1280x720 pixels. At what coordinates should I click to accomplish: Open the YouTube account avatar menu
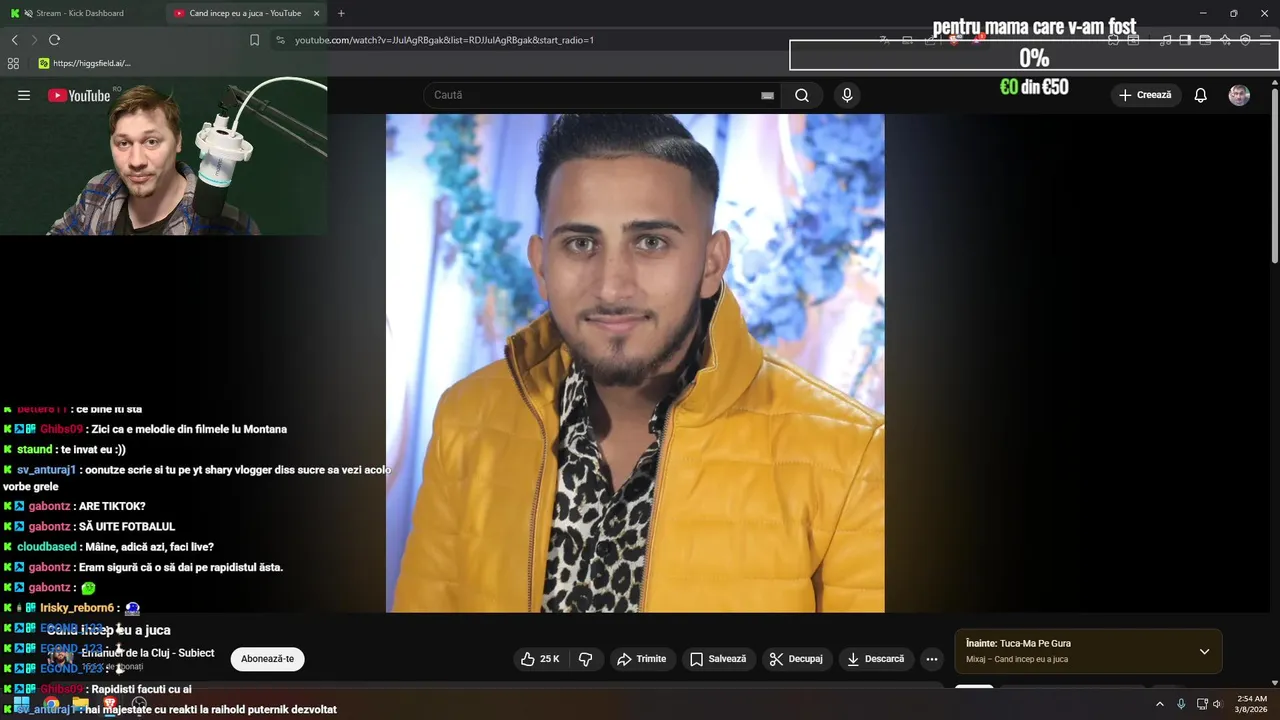click(x=1239, y=95)
